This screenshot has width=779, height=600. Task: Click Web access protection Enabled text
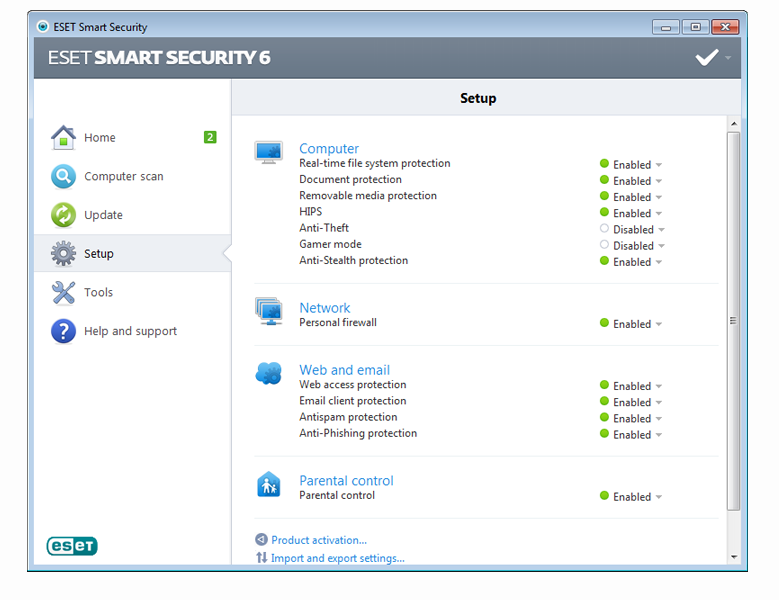click(x=632, y=386)
